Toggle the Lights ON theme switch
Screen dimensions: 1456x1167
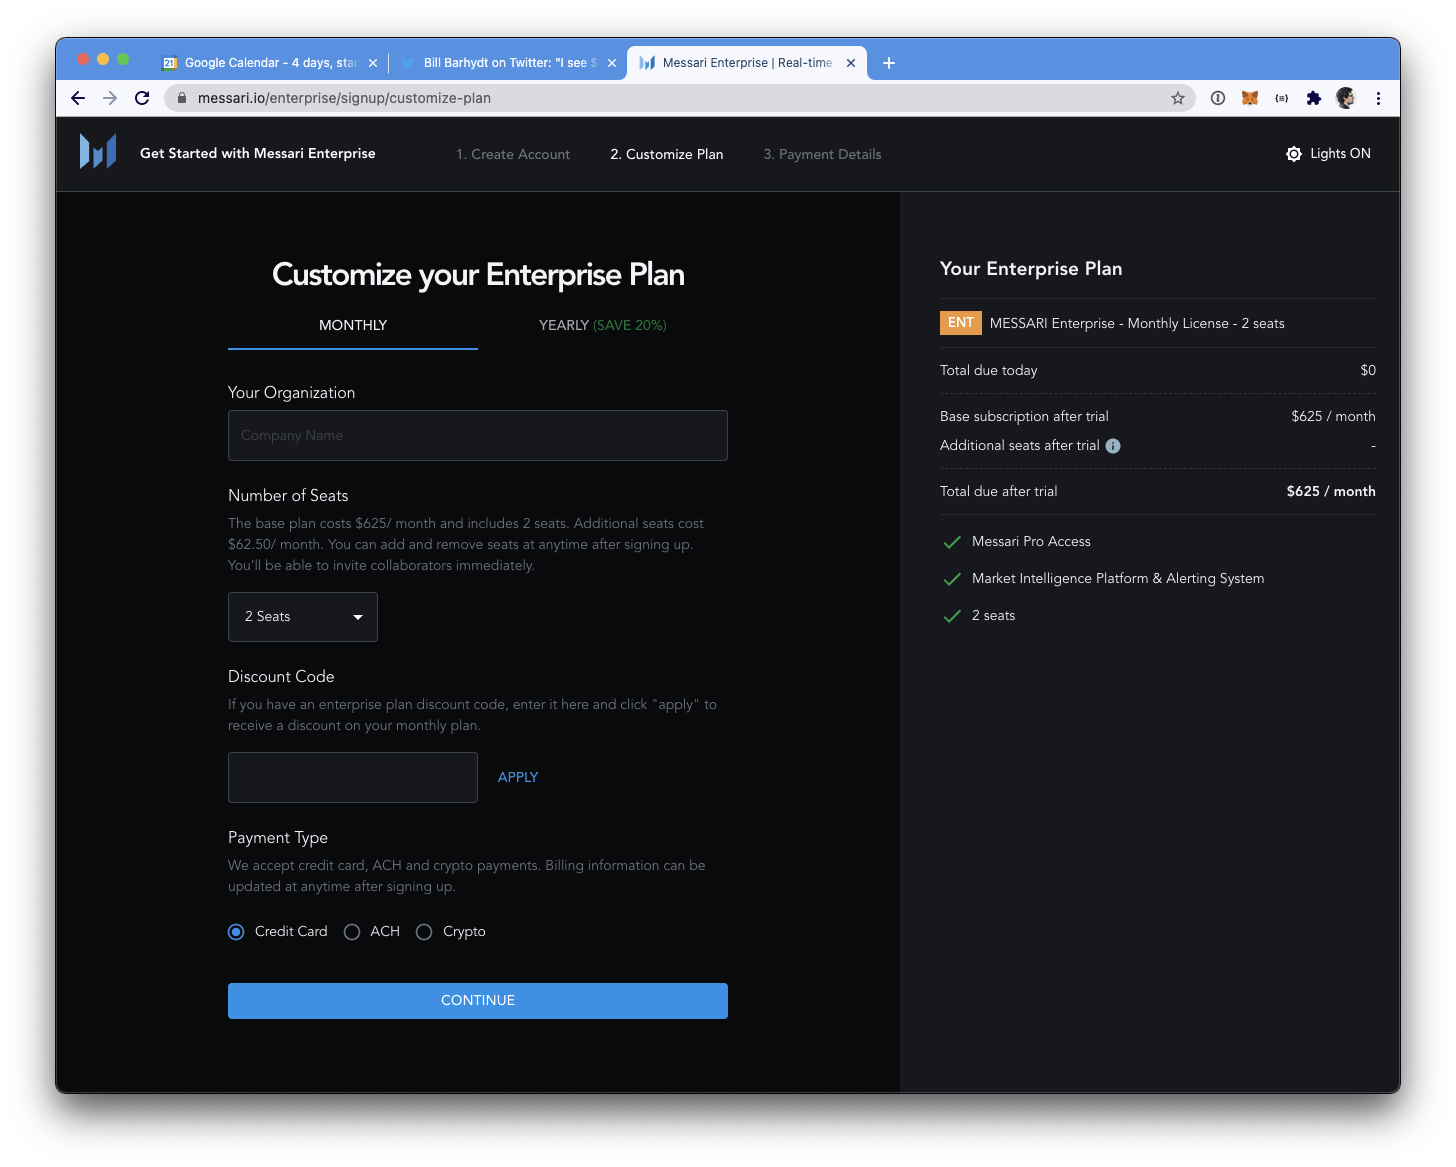(1328, 154)
